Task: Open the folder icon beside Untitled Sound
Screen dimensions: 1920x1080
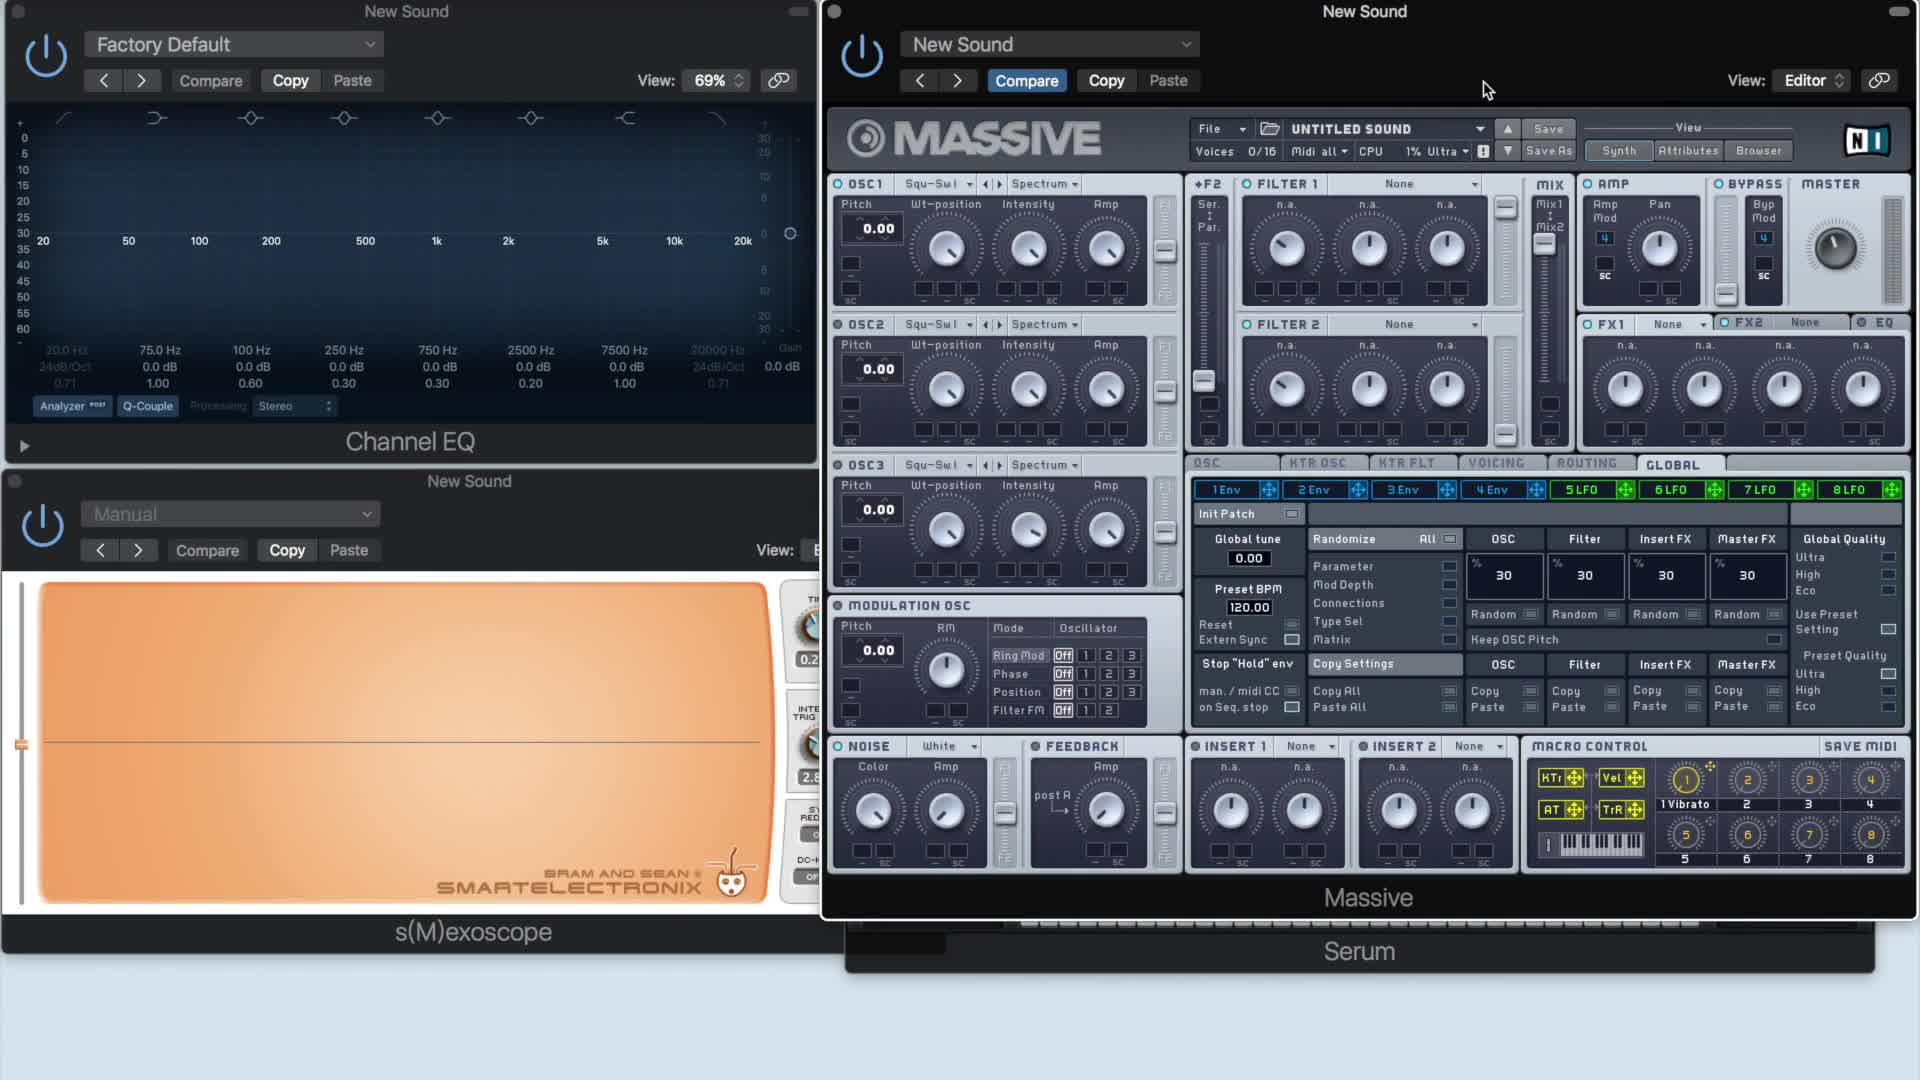Action: (1270, 128)
